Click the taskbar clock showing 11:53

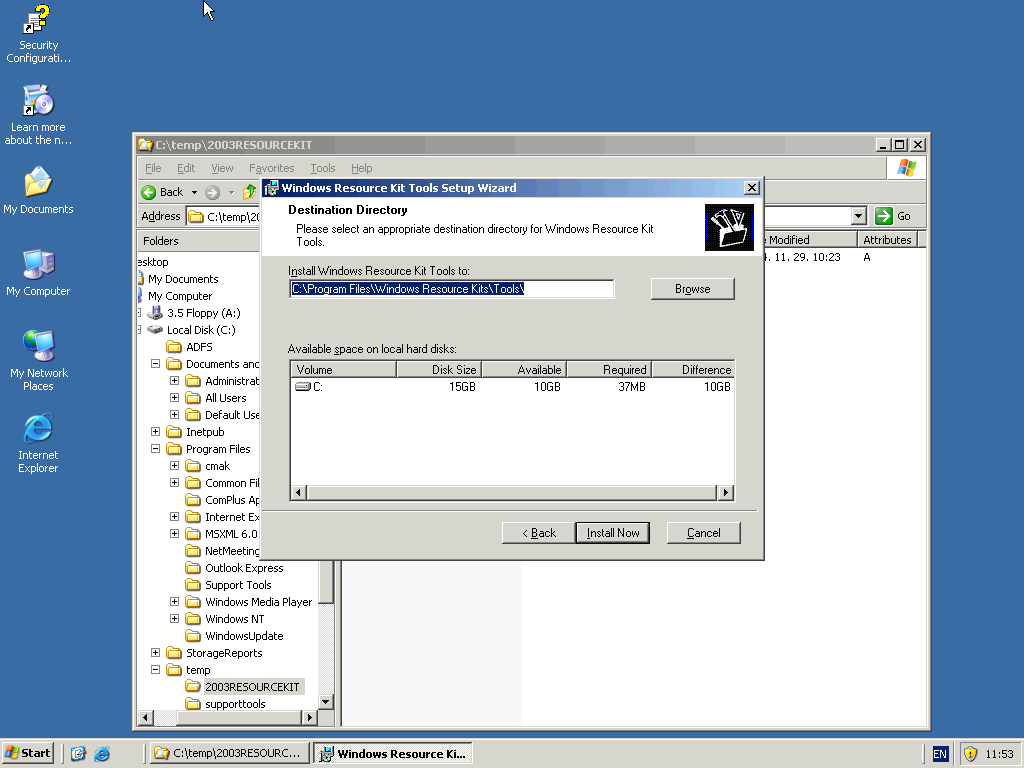999,754
